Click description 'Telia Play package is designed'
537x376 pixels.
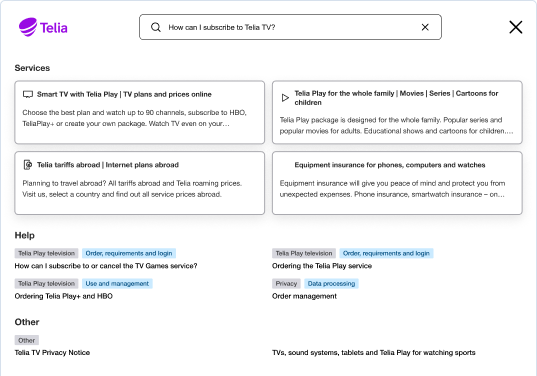(397, 125)
